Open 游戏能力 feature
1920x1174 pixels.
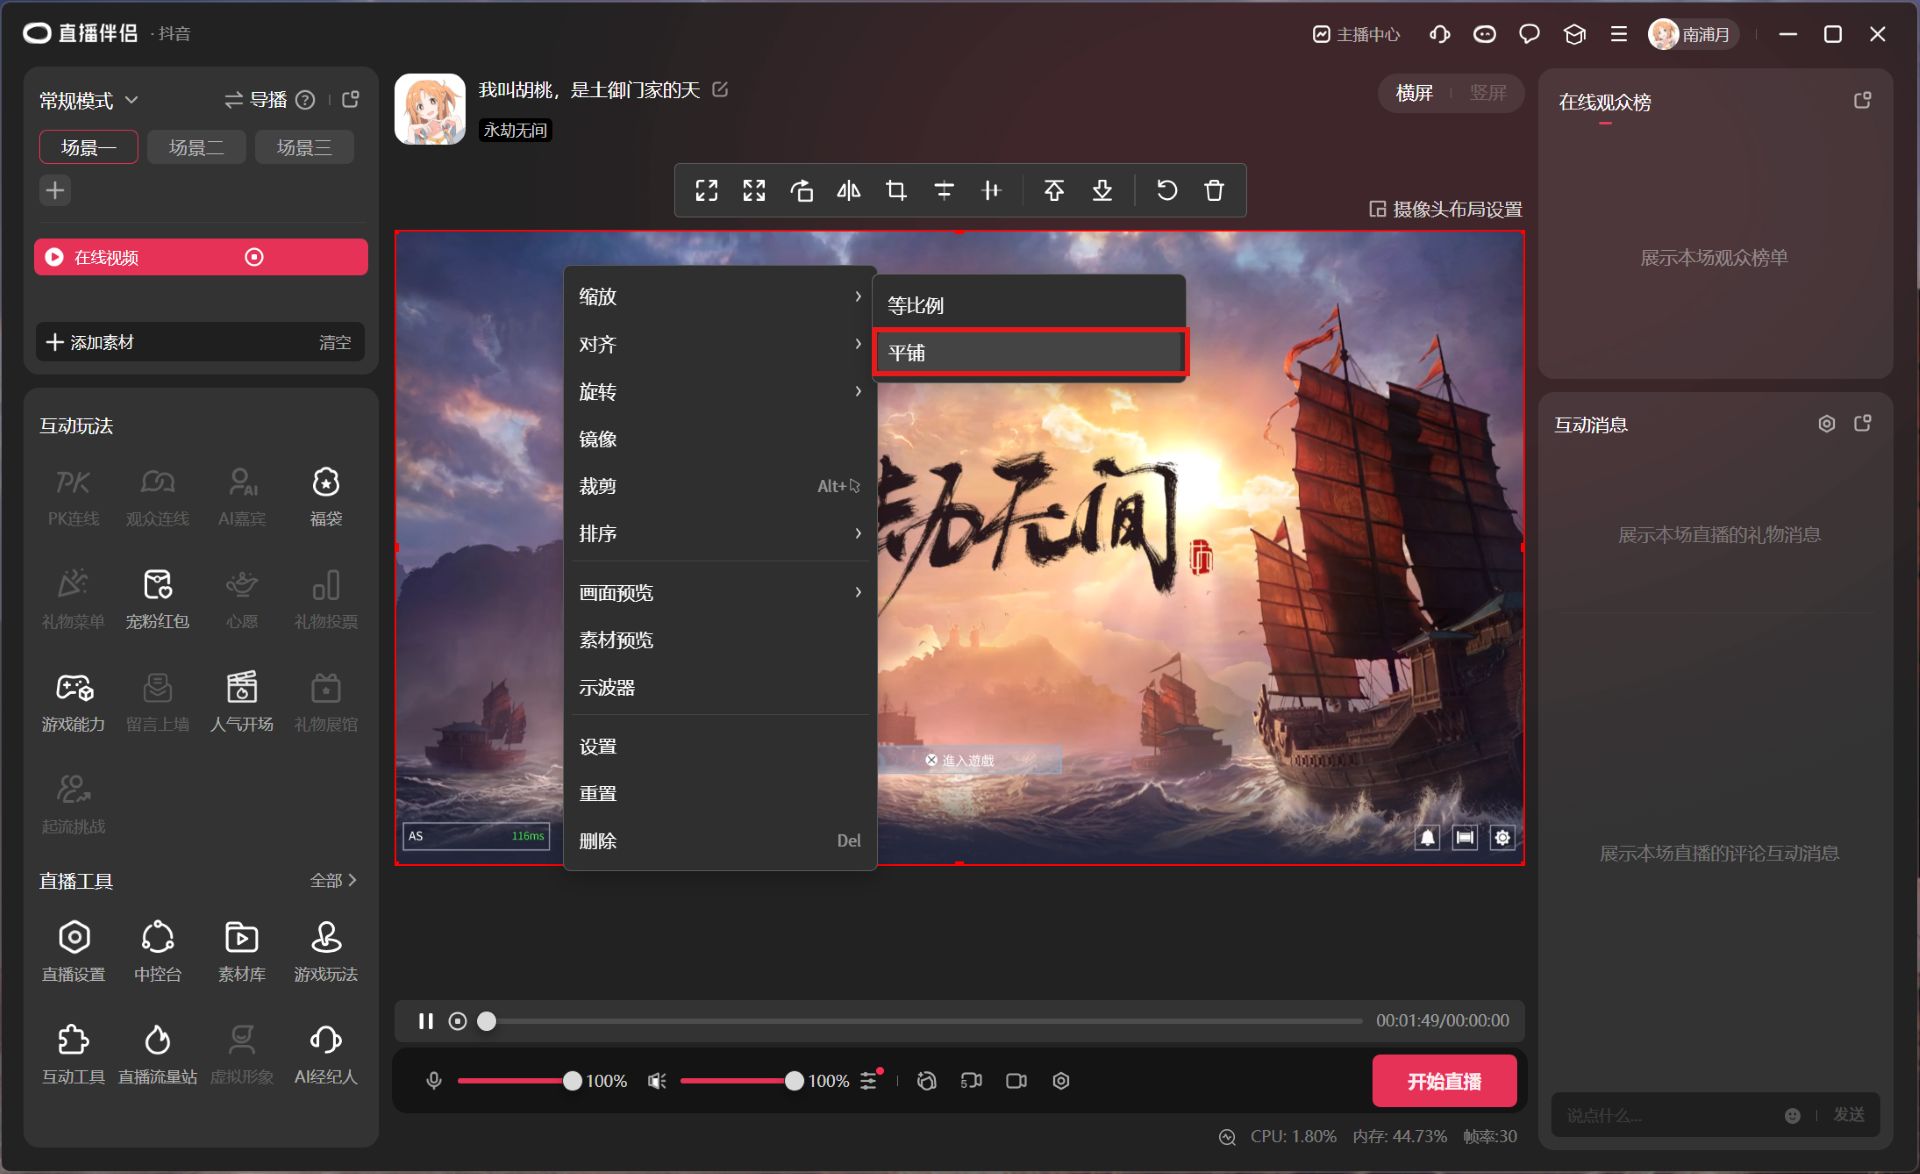tap(73, 702)
